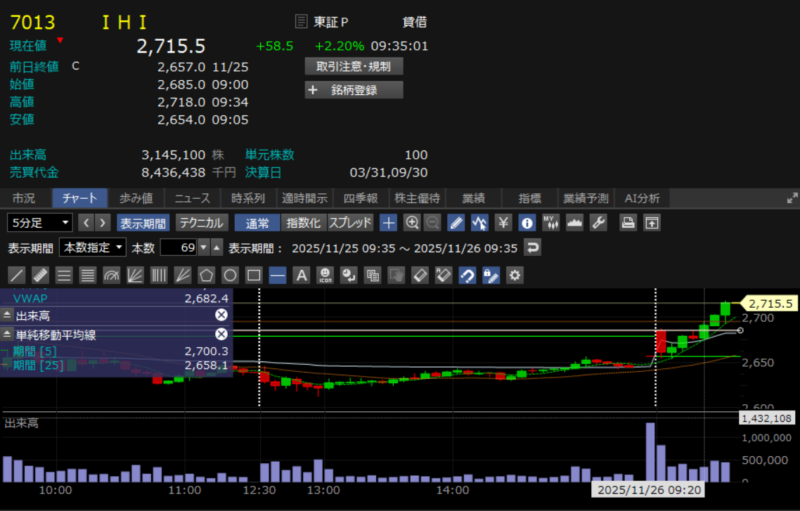Toggle the info display icon

(526, 222)
